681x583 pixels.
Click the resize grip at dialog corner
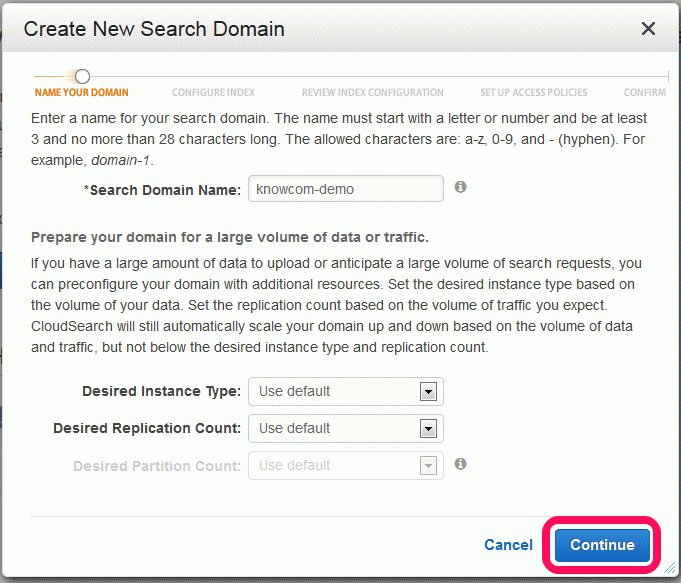coord(670,566)
